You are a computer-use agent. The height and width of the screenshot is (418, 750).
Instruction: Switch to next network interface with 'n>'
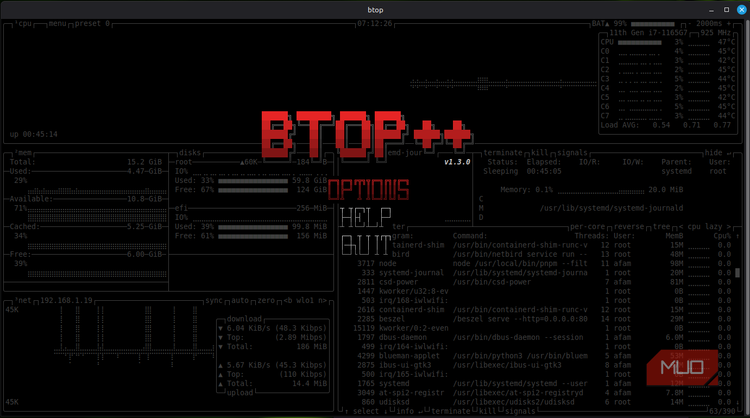click(x=323, y=300)
